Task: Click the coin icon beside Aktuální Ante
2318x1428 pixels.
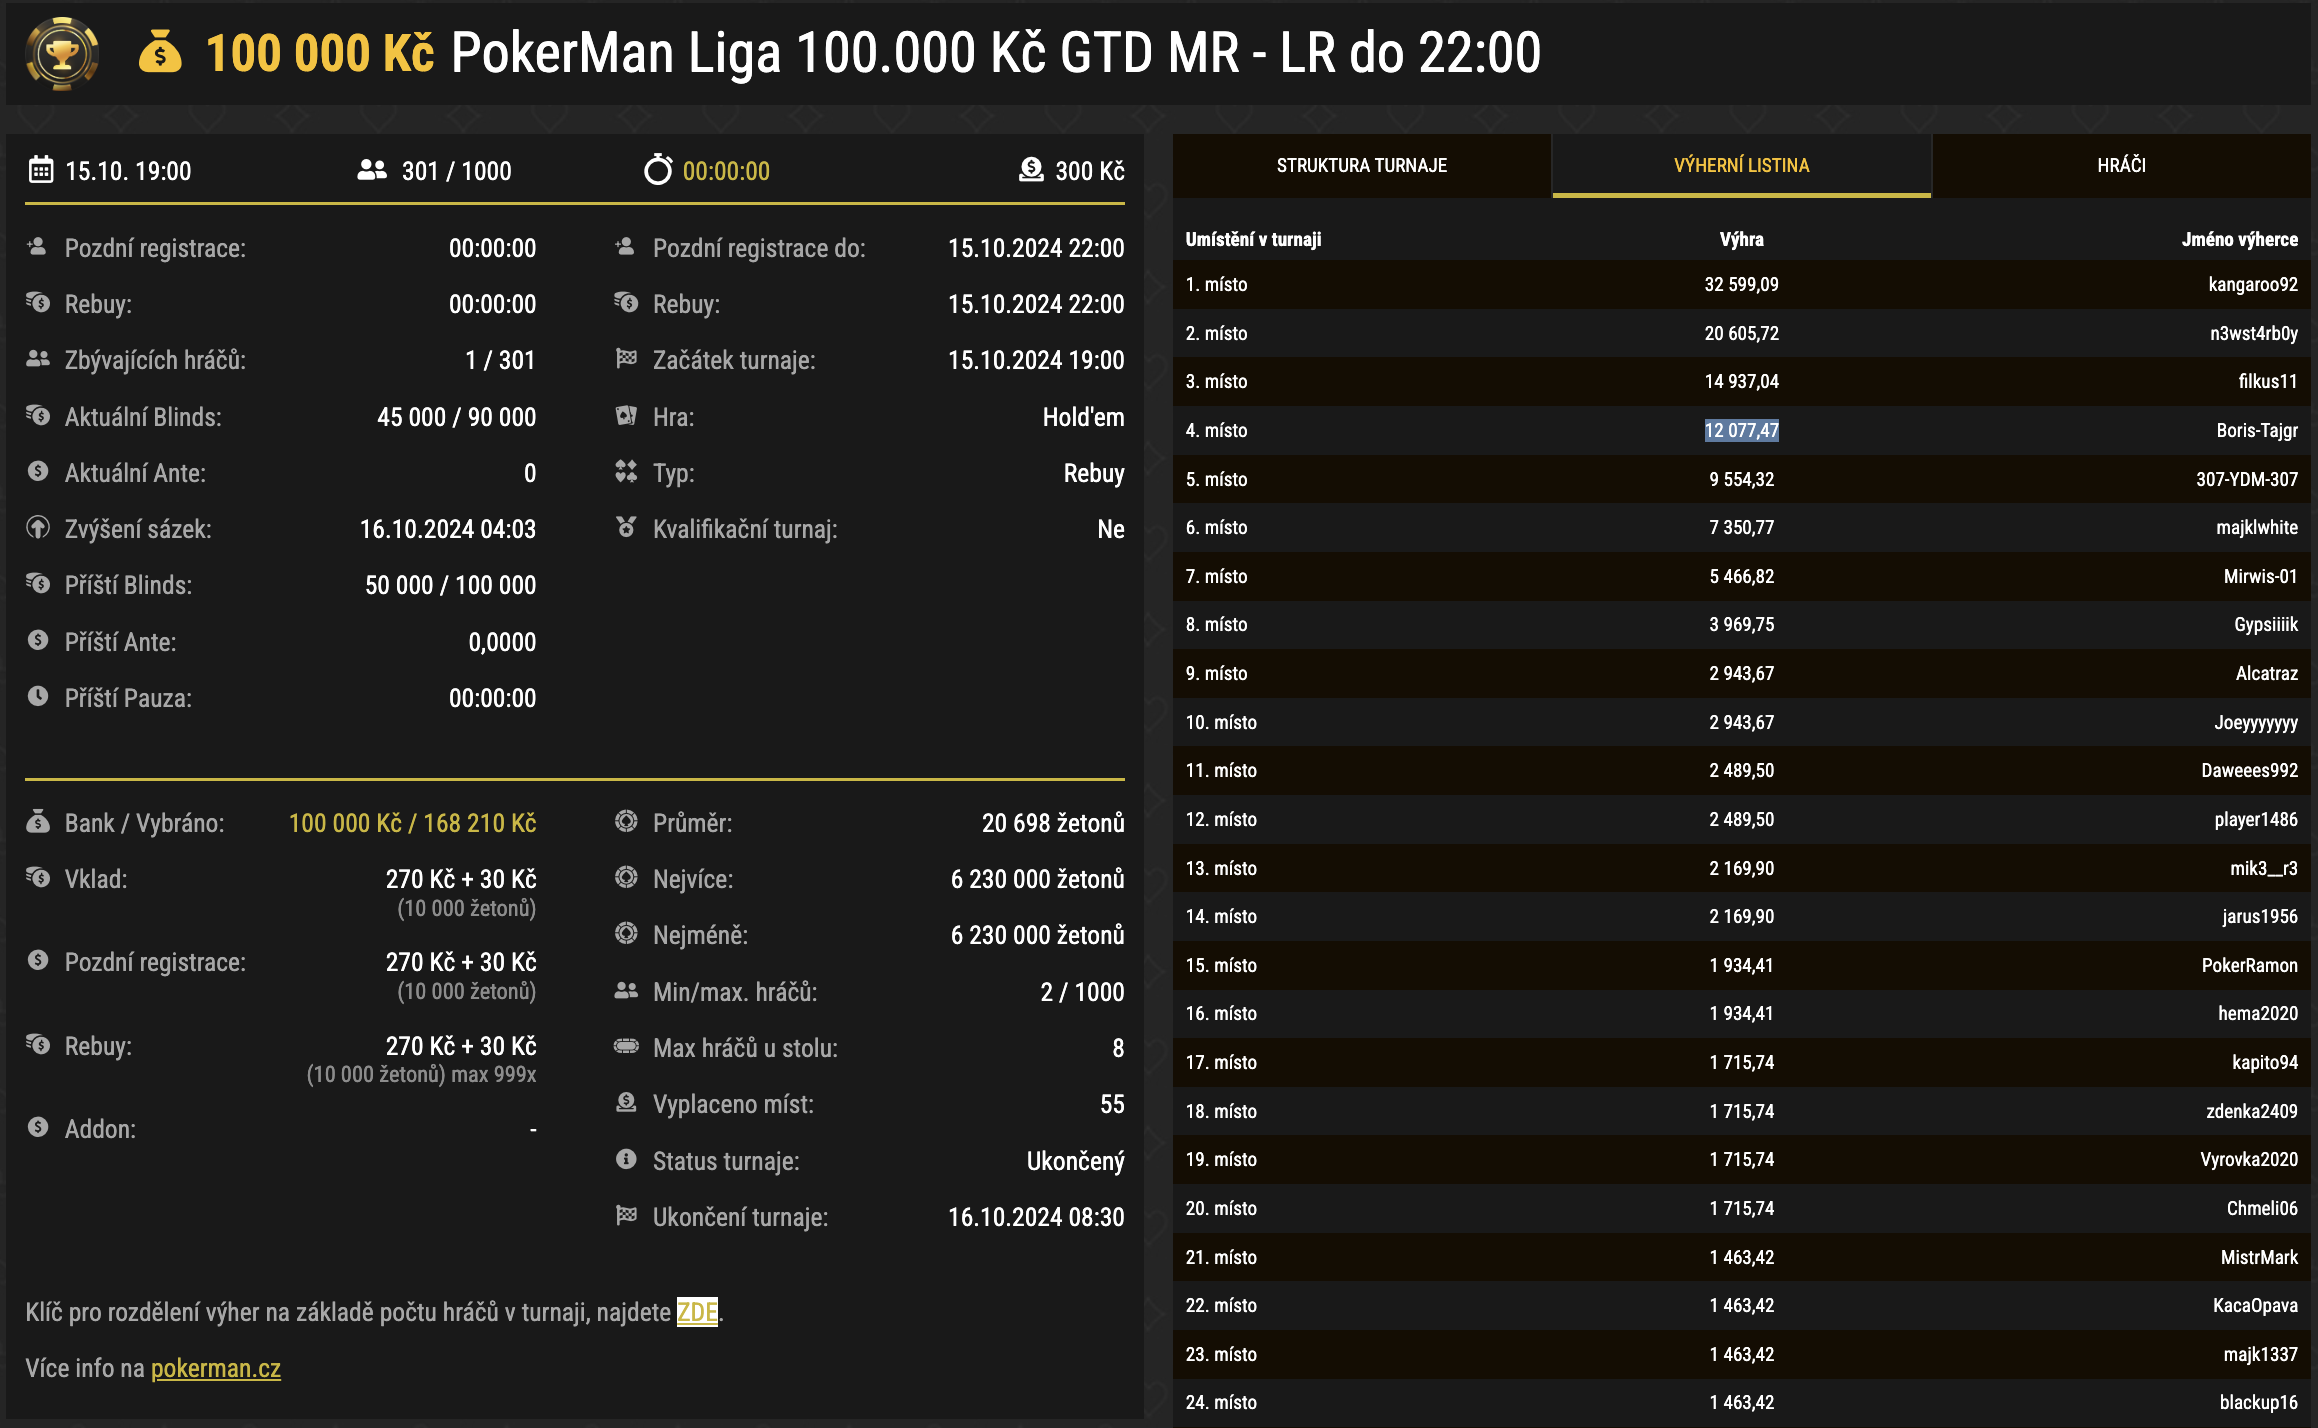Action: click(x=38, y=471)
